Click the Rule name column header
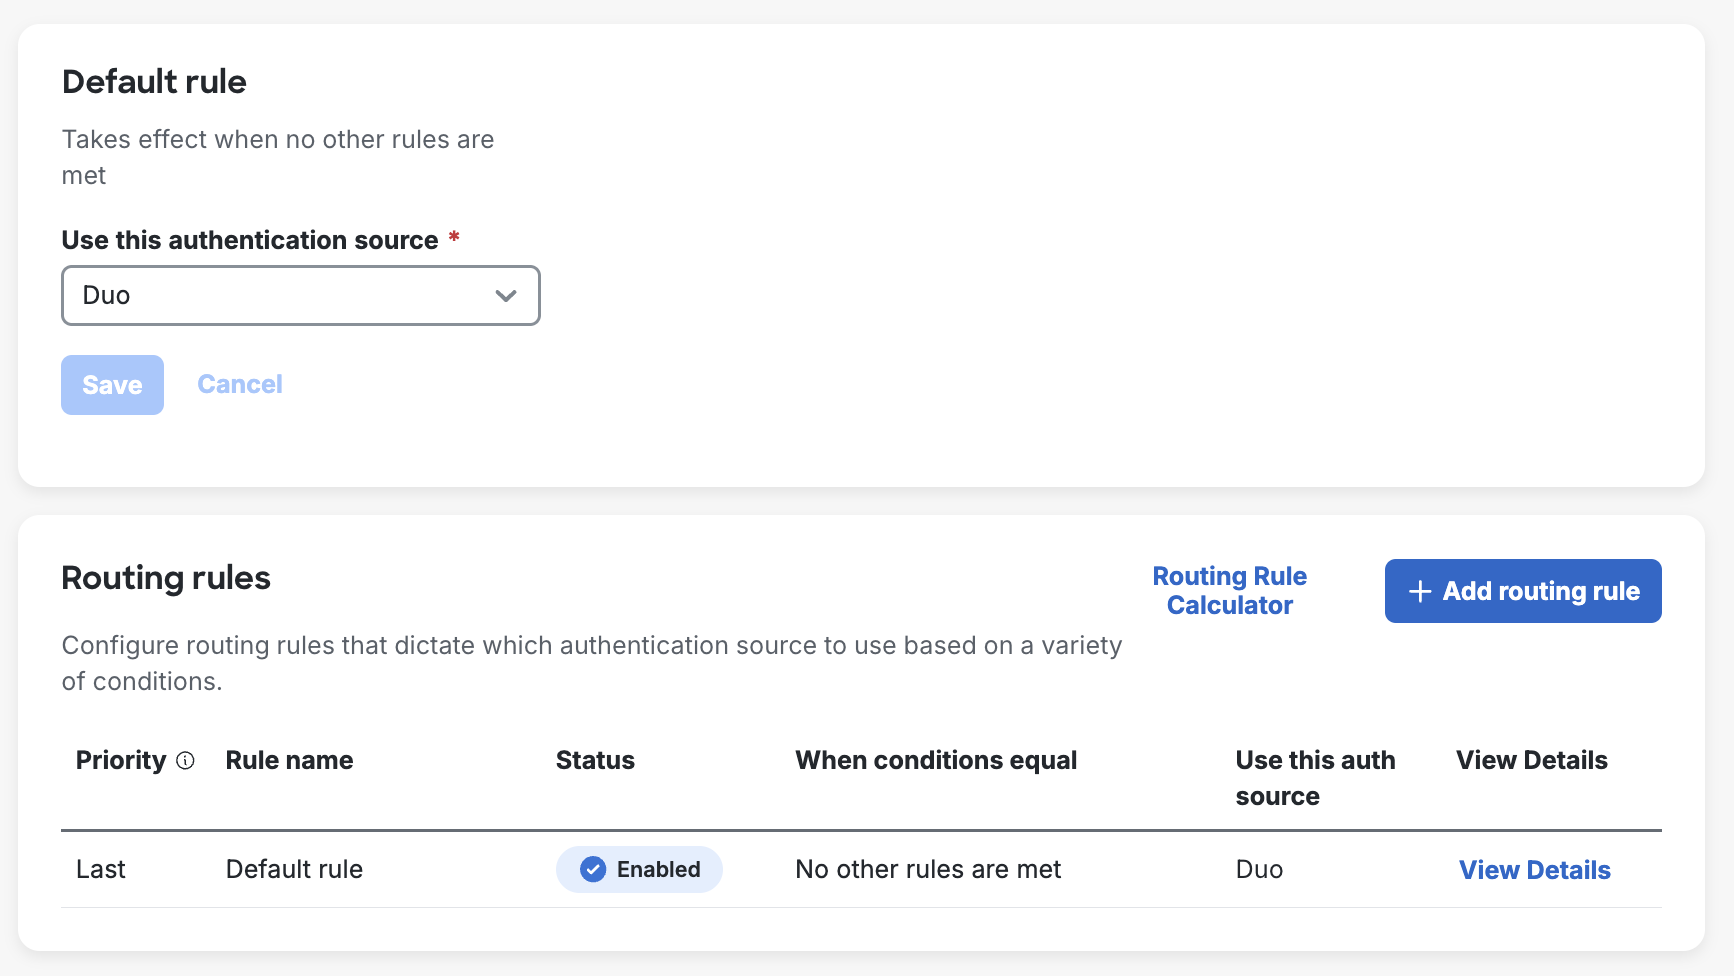Viewport: 1734px width, 976px height. 289,761
